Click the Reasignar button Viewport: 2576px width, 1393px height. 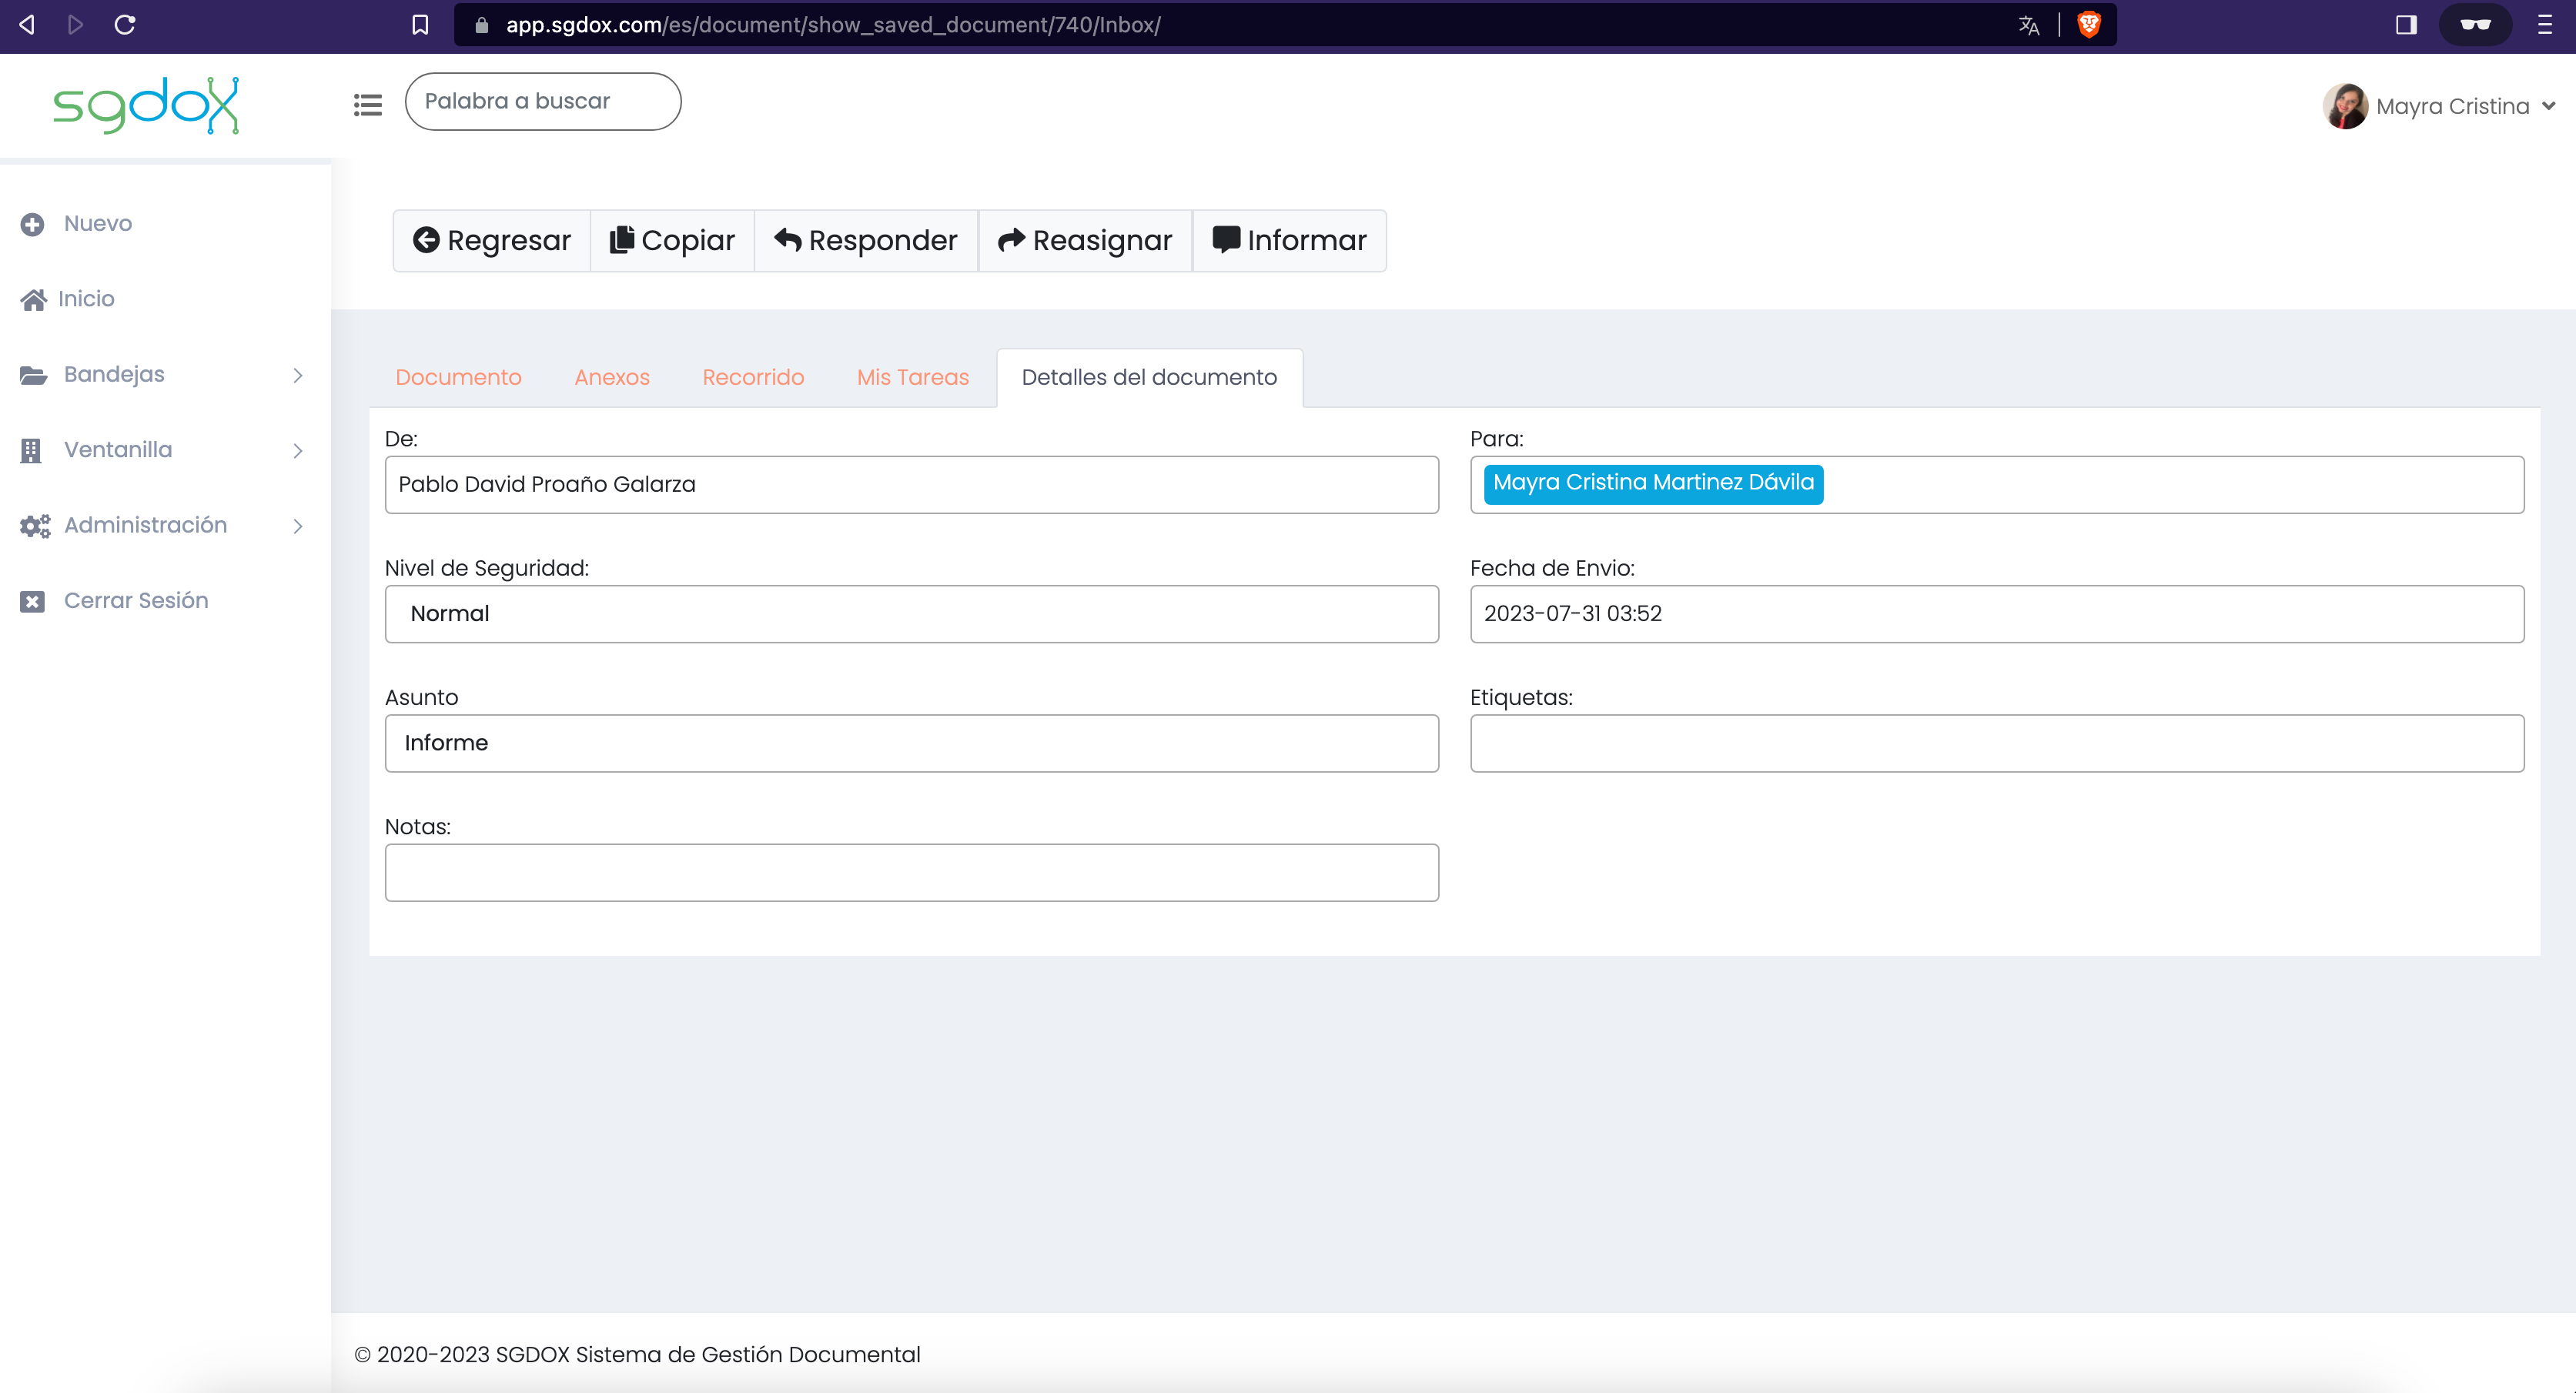pos(1085,240)
